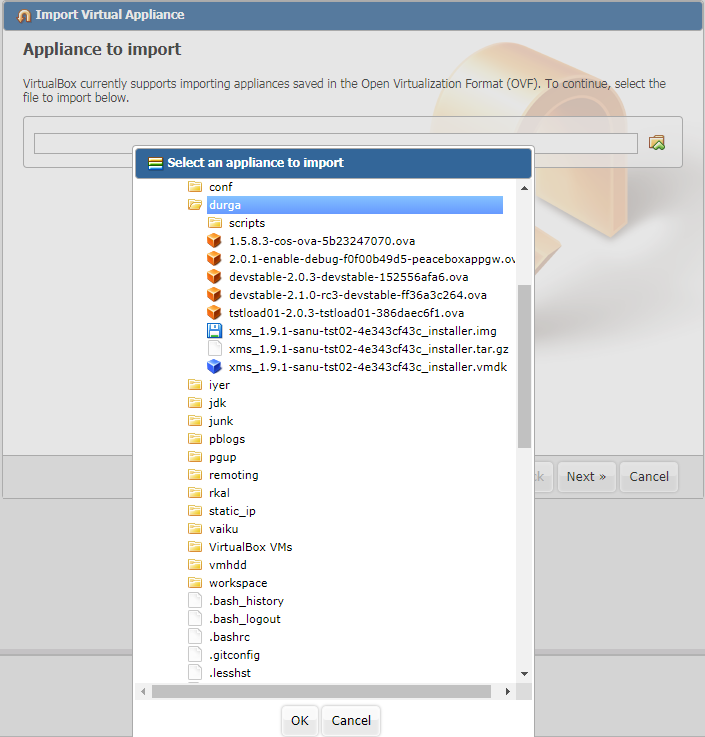This screenshot has height=737, width=705.
Task: Click the open folder icon beside durga
Action: [195, 205]
